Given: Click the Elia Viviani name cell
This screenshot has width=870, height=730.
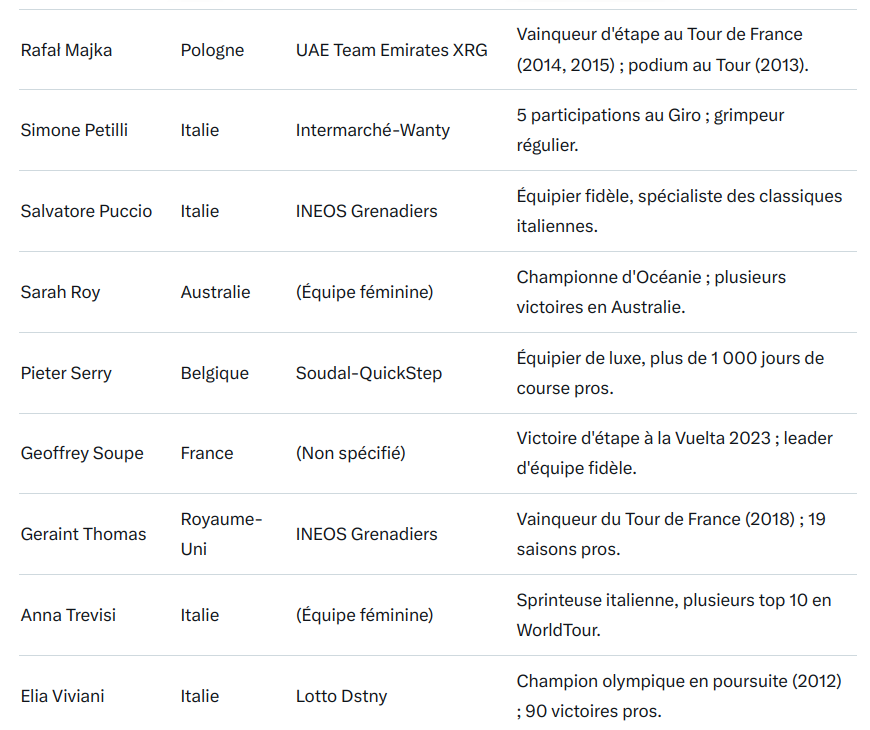Looking at the screenshot, I should point(62,696).
